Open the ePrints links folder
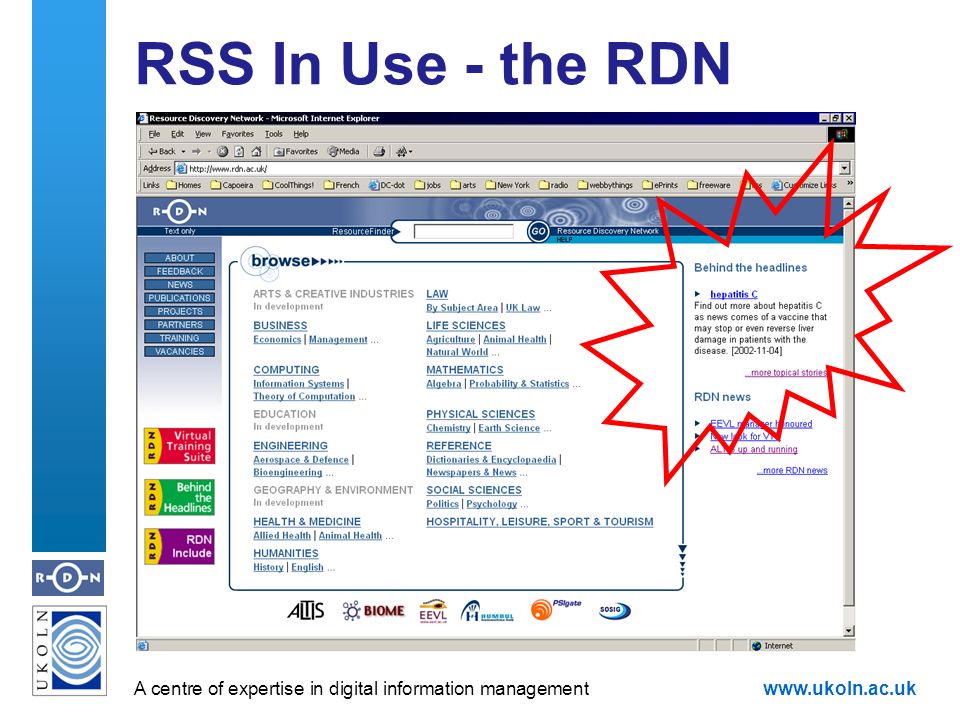 pos(660,185)
